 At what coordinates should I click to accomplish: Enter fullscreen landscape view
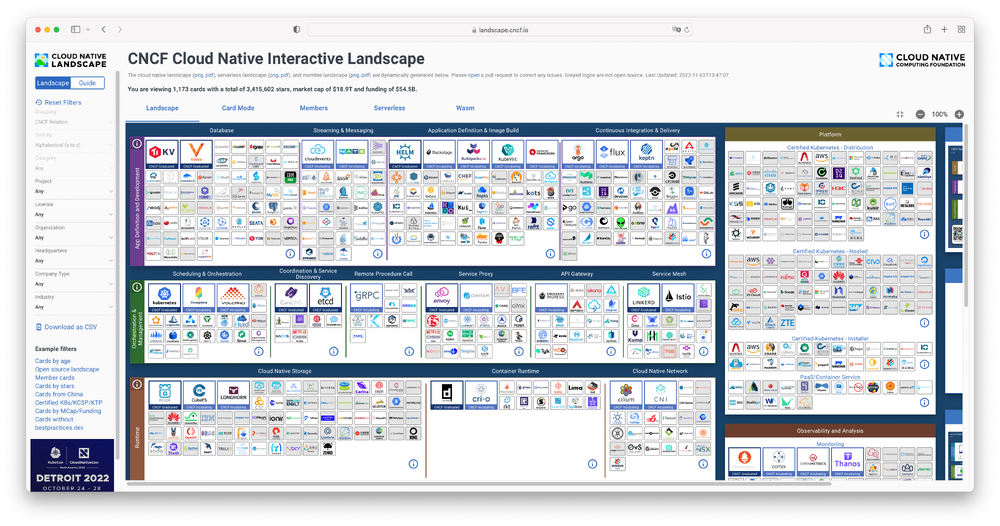click(900, 115)
